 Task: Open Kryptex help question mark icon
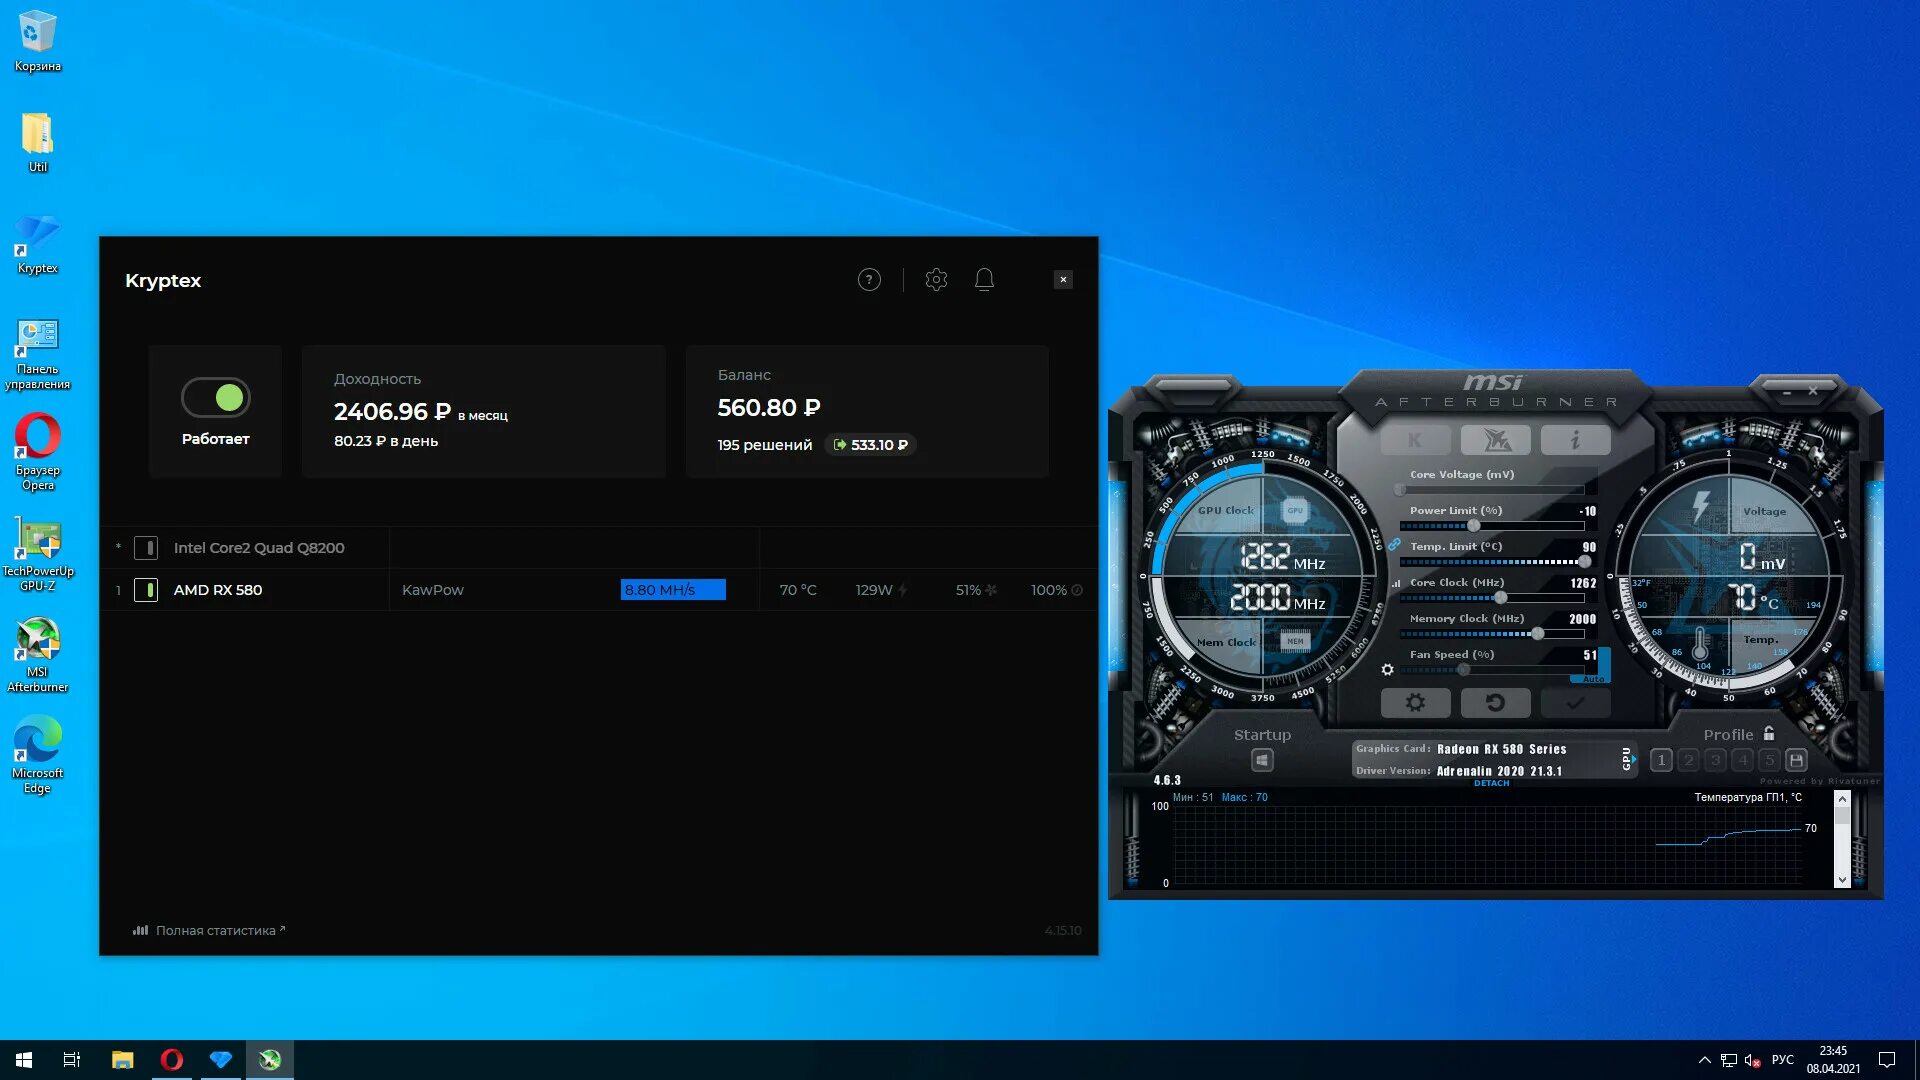869,280
